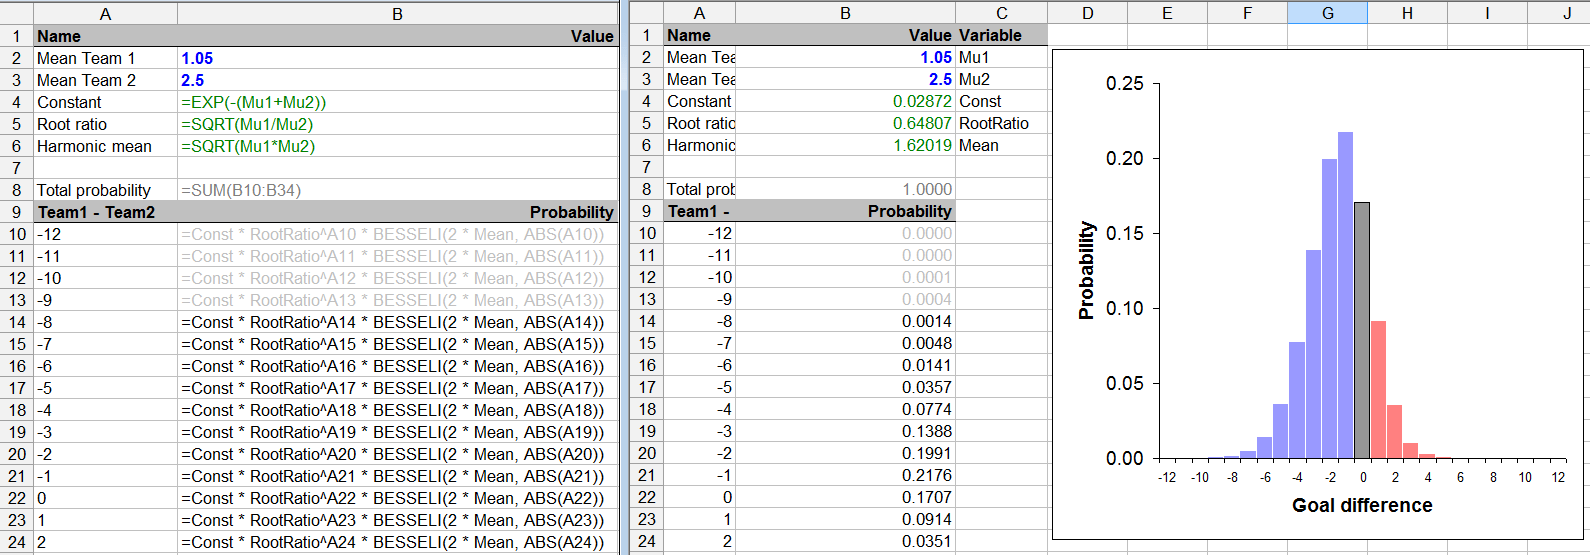
Task: Select probability value 0.1991
Action: click(x=845, y=453)
